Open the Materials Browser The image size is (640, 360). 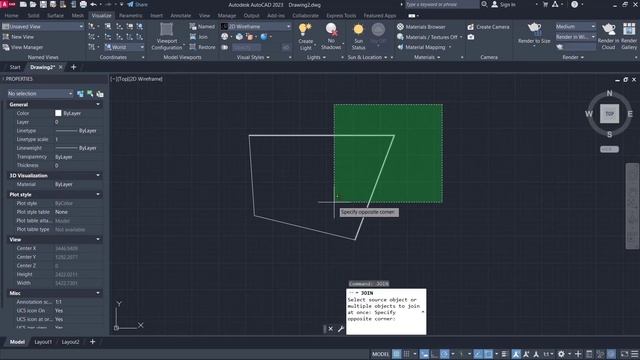point(421,27)
